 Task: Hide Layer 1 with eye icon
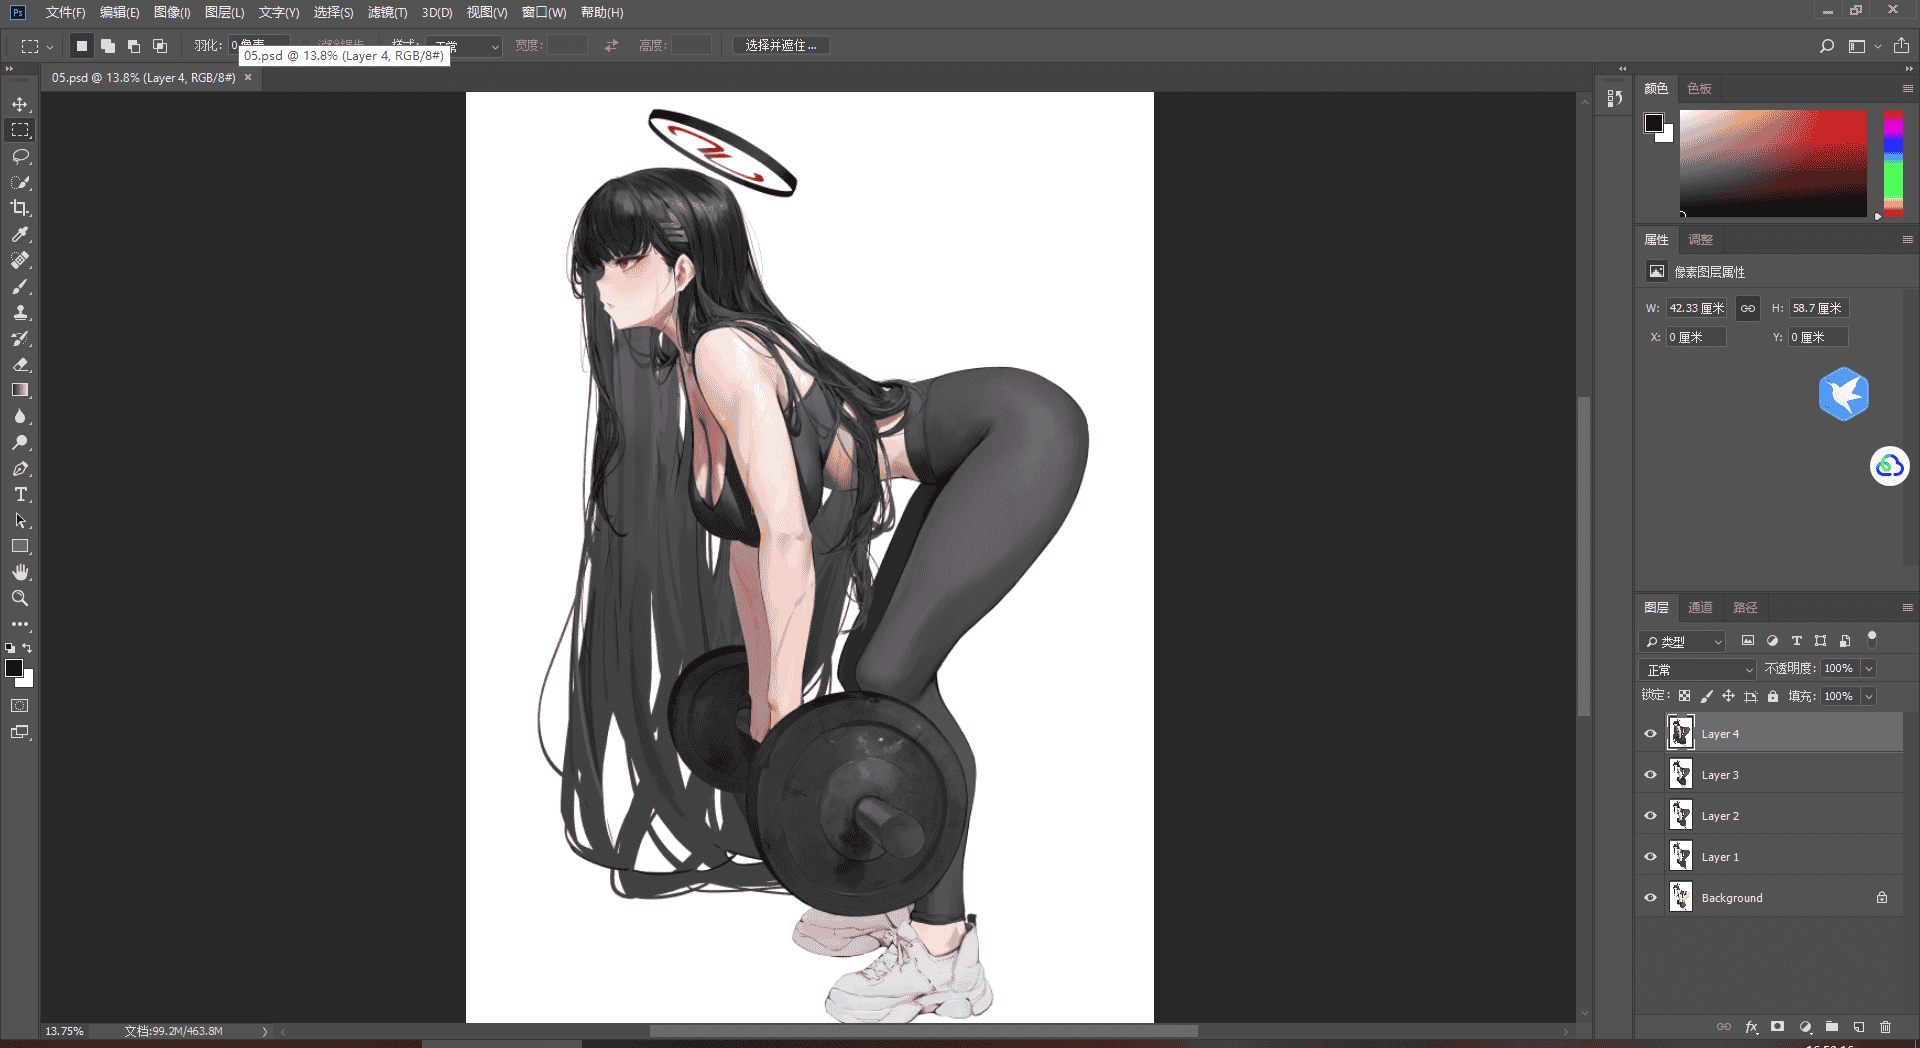pyautogui.click(x=1651, y=857)
